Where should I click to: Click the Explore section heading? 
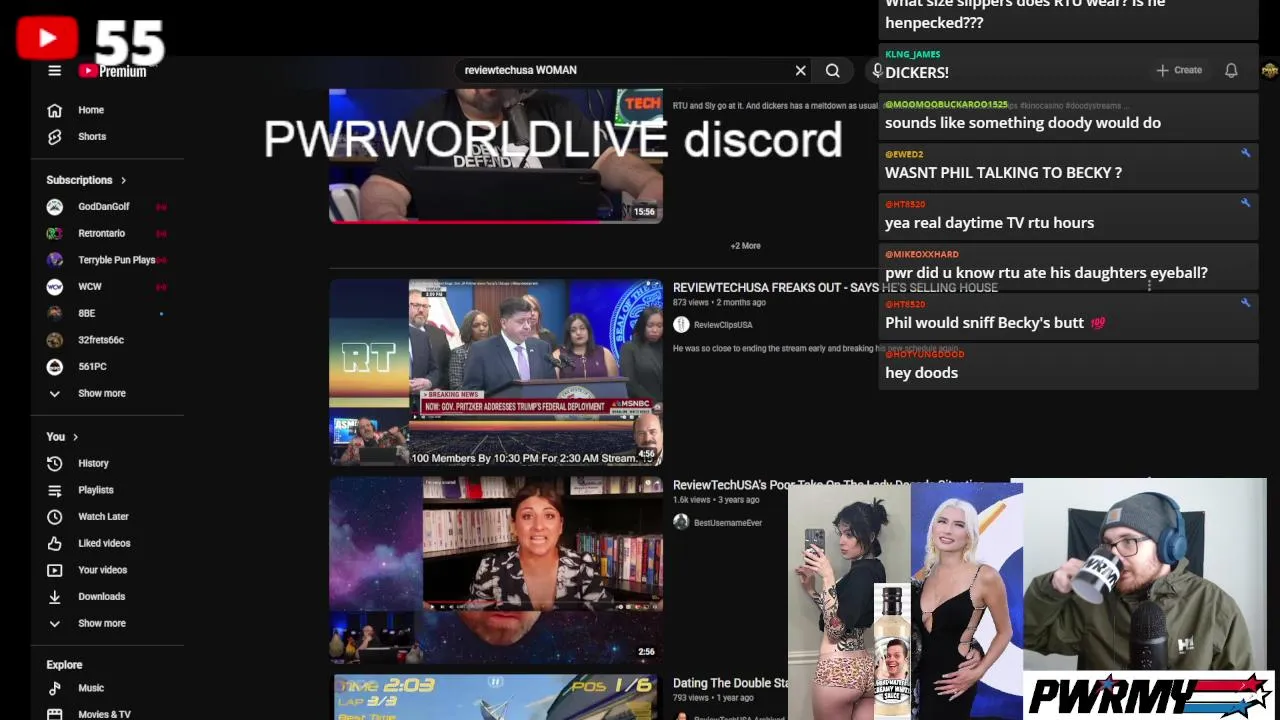64,665
